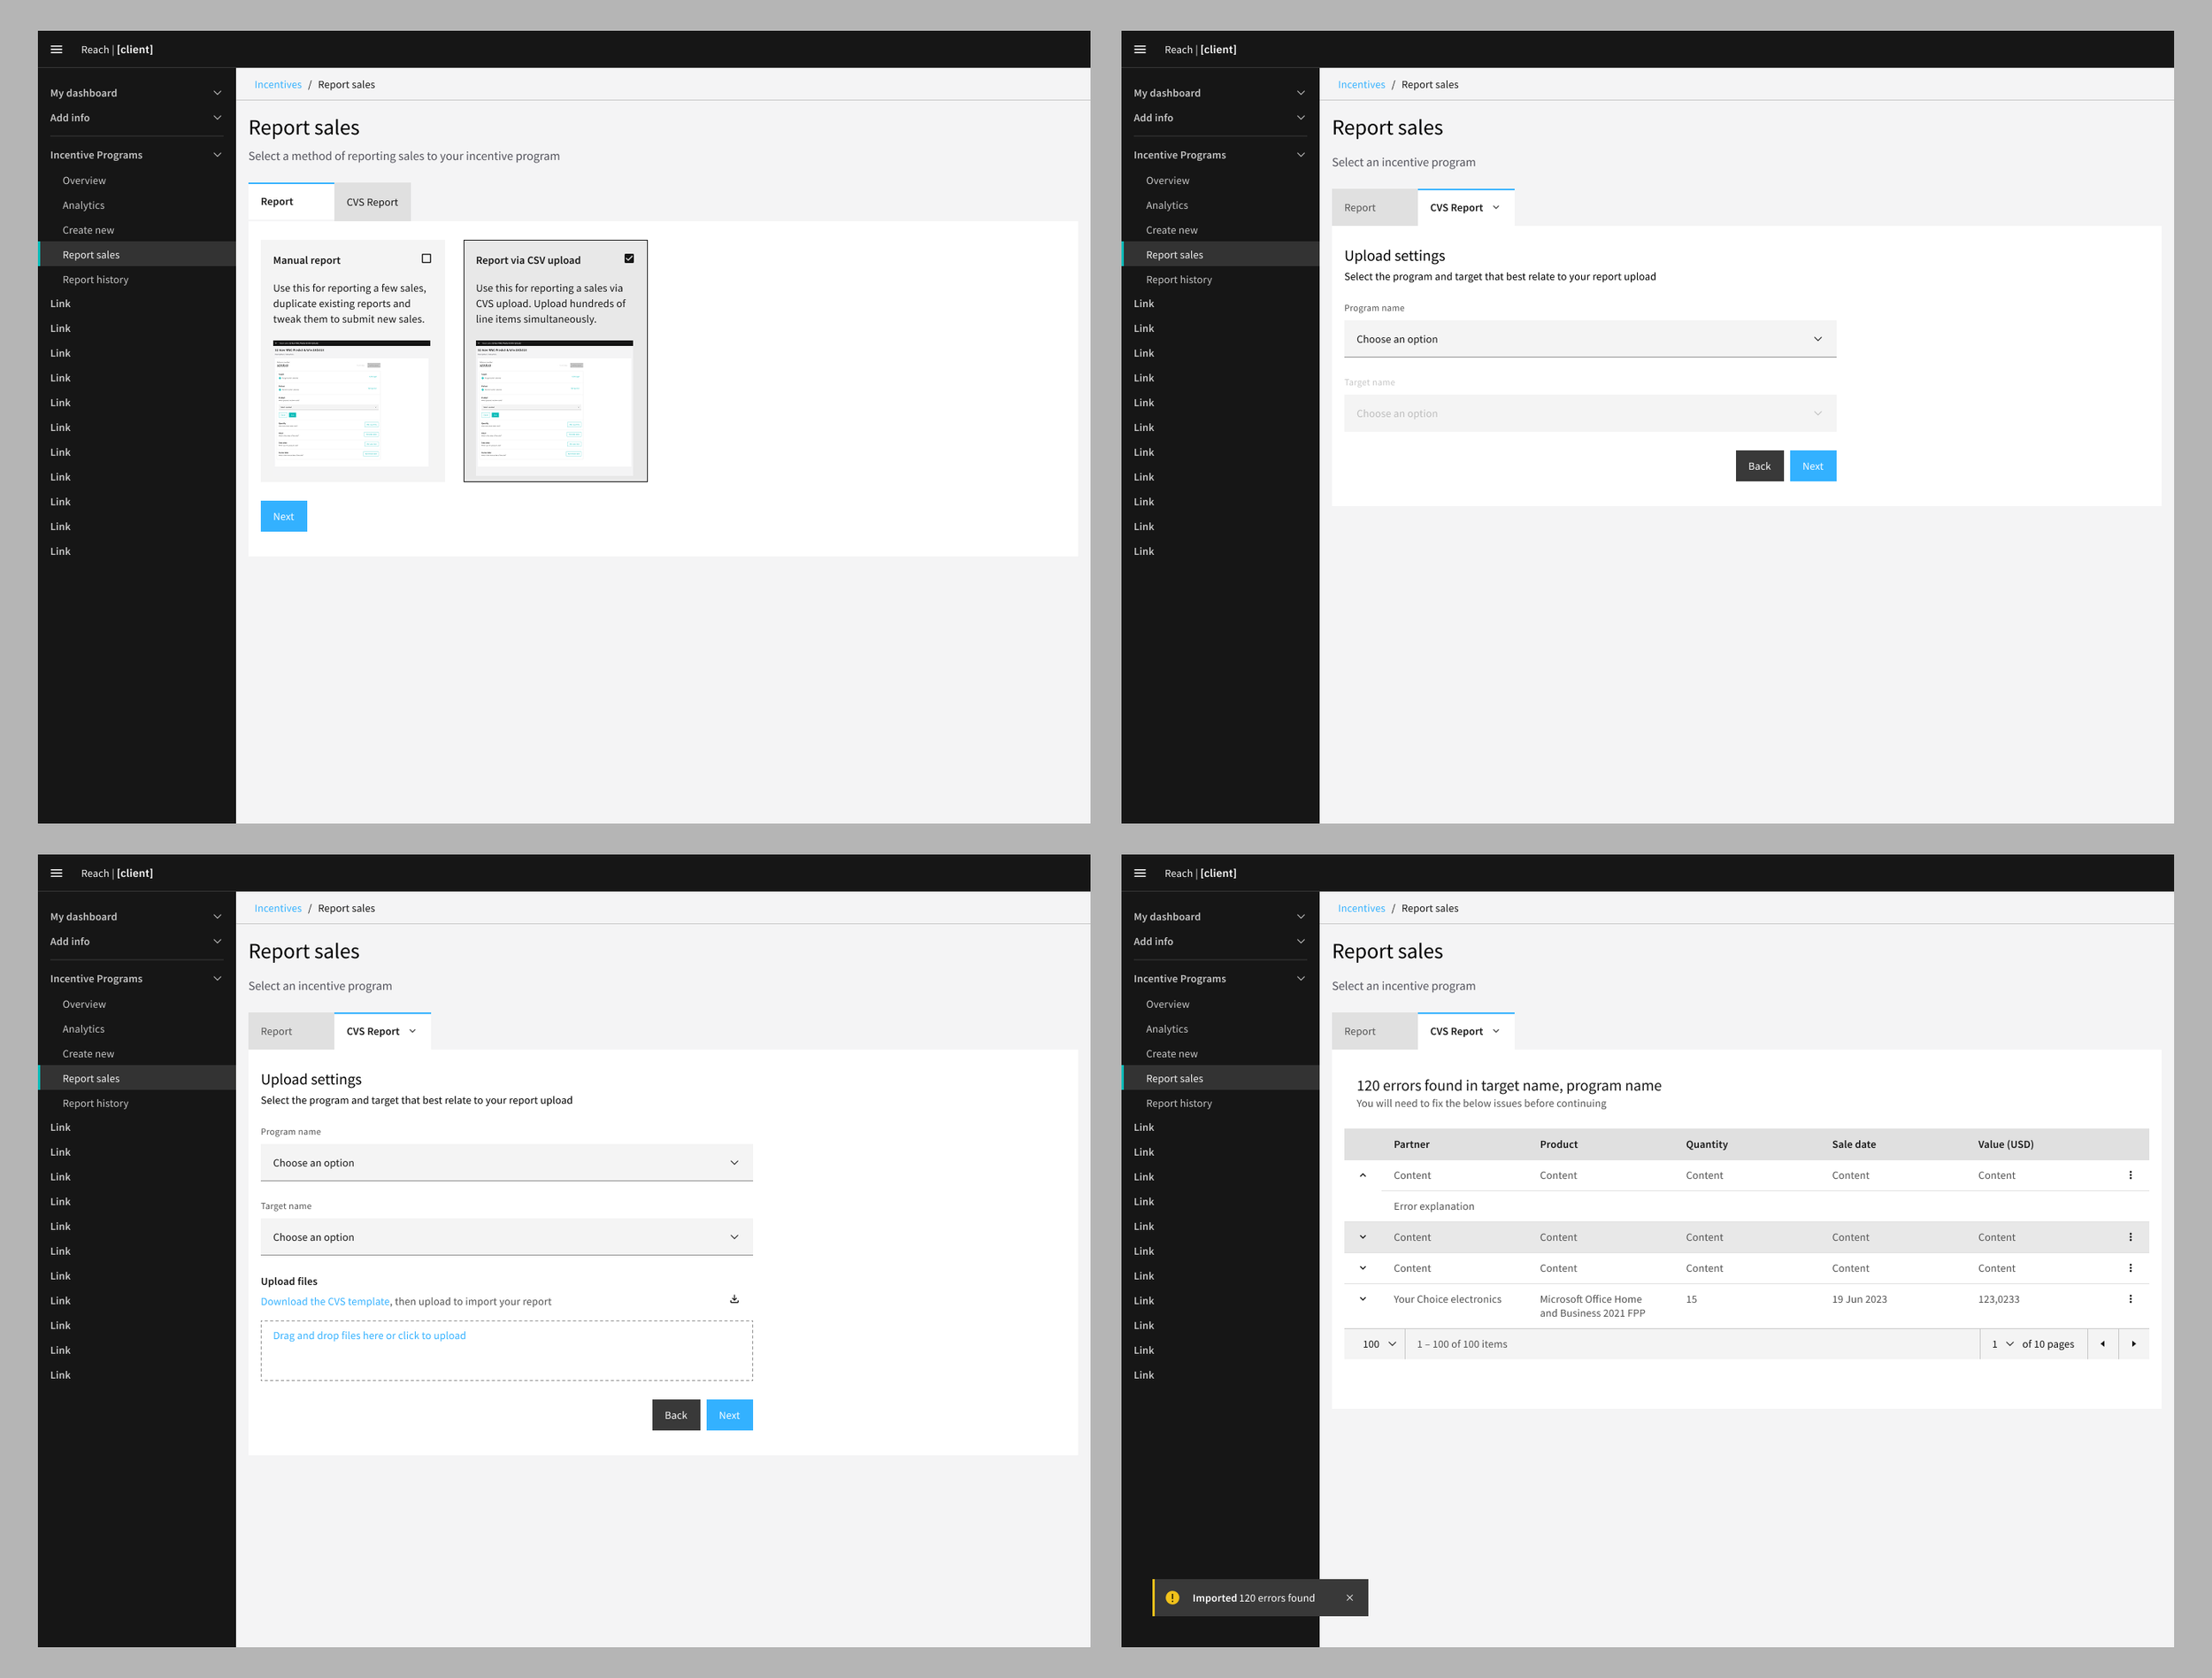Click the download template icon beside Upload files
The height and width of the screenshot is (1678, 2212).
tap(734, 1299)
